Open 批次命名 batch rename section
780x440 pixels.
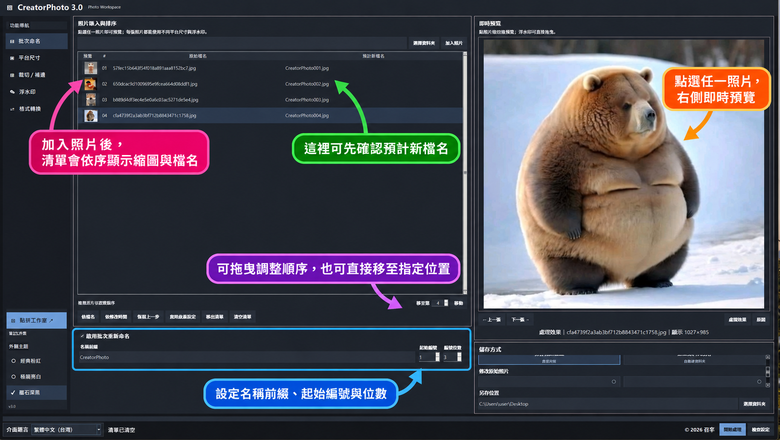[36, 41]
